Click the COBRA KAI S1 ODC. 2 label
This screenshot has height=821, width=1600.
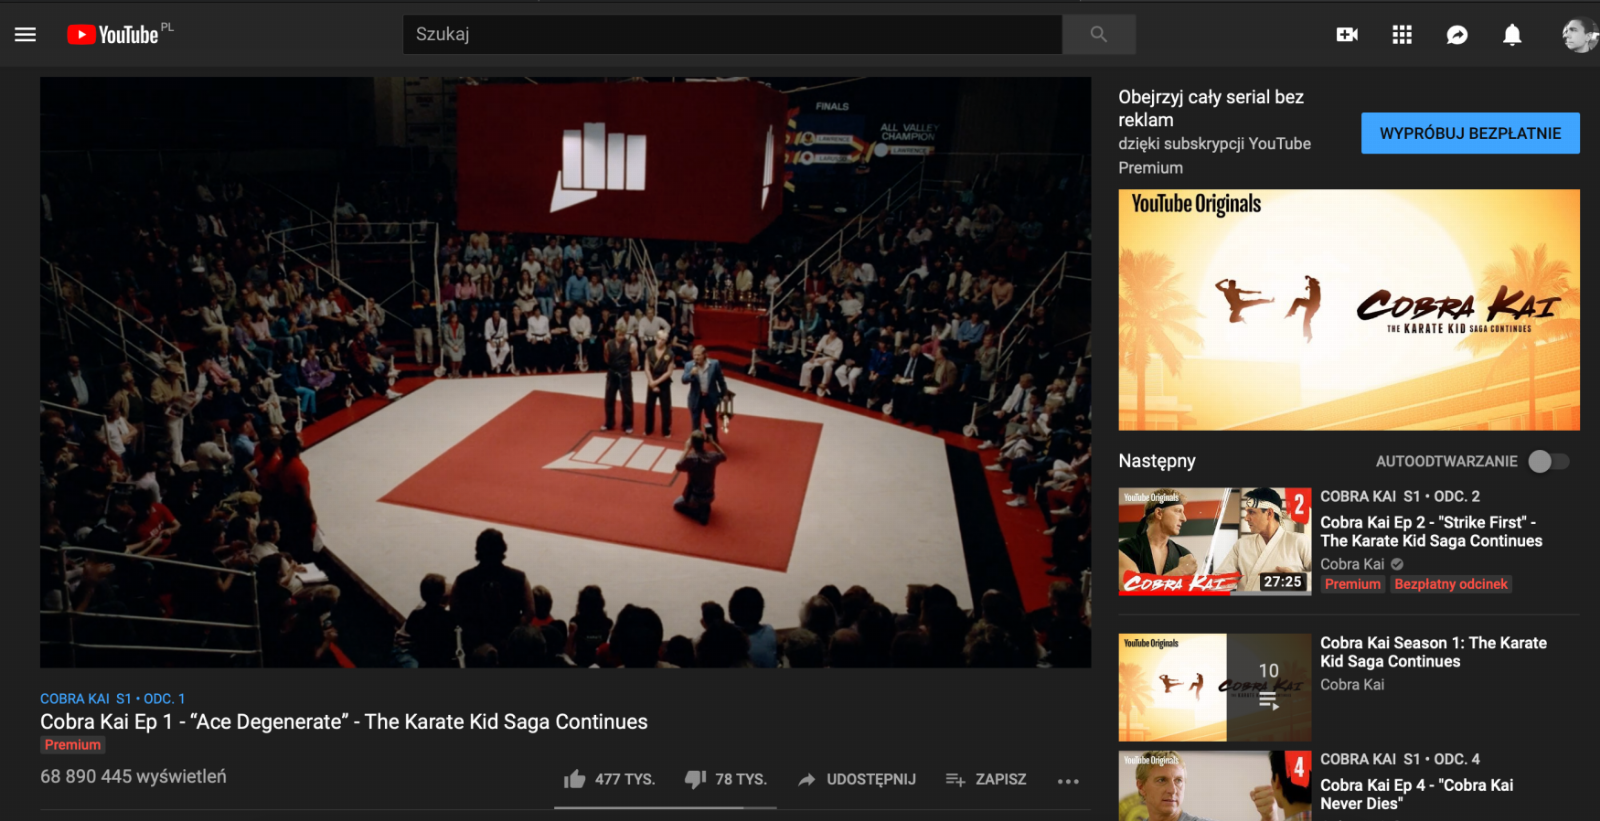1400,496
